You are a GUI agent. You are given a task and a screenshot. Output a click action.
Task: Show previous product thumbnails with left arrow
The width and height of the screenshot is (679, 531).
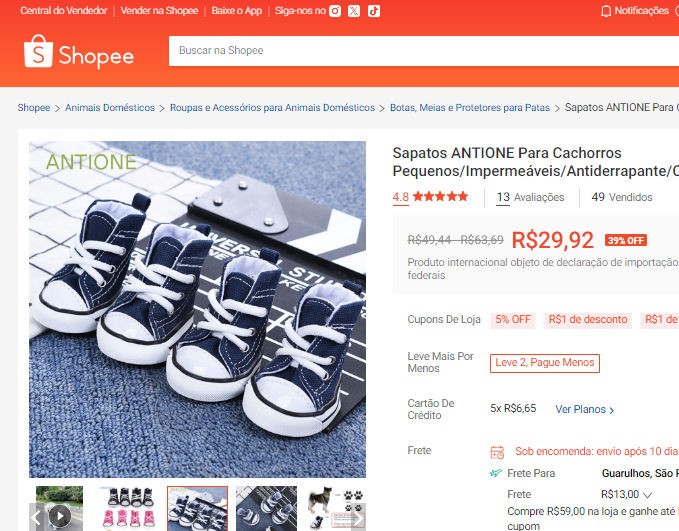37,516
